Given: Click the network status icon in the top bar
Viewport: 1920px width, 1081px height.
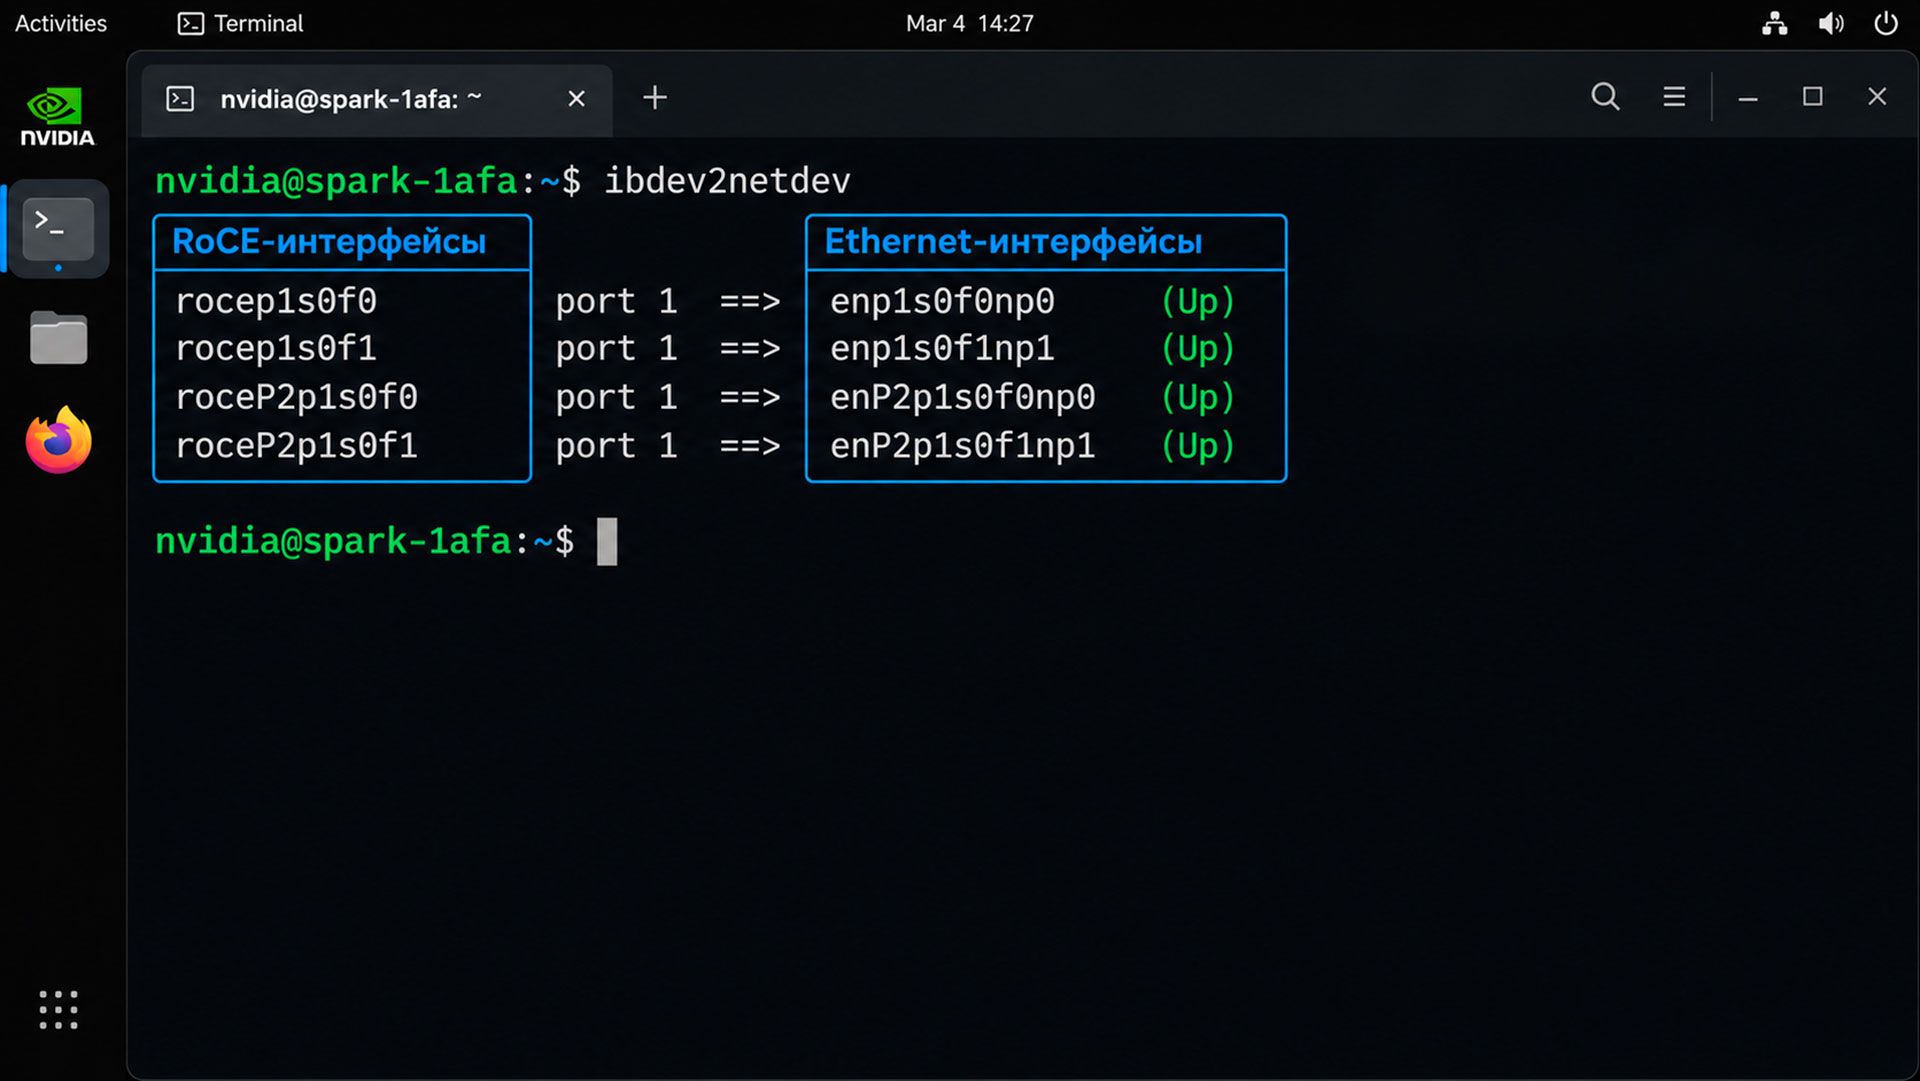Looking at the screenshot, I should pyautogui.click(x=1775, y=23).
